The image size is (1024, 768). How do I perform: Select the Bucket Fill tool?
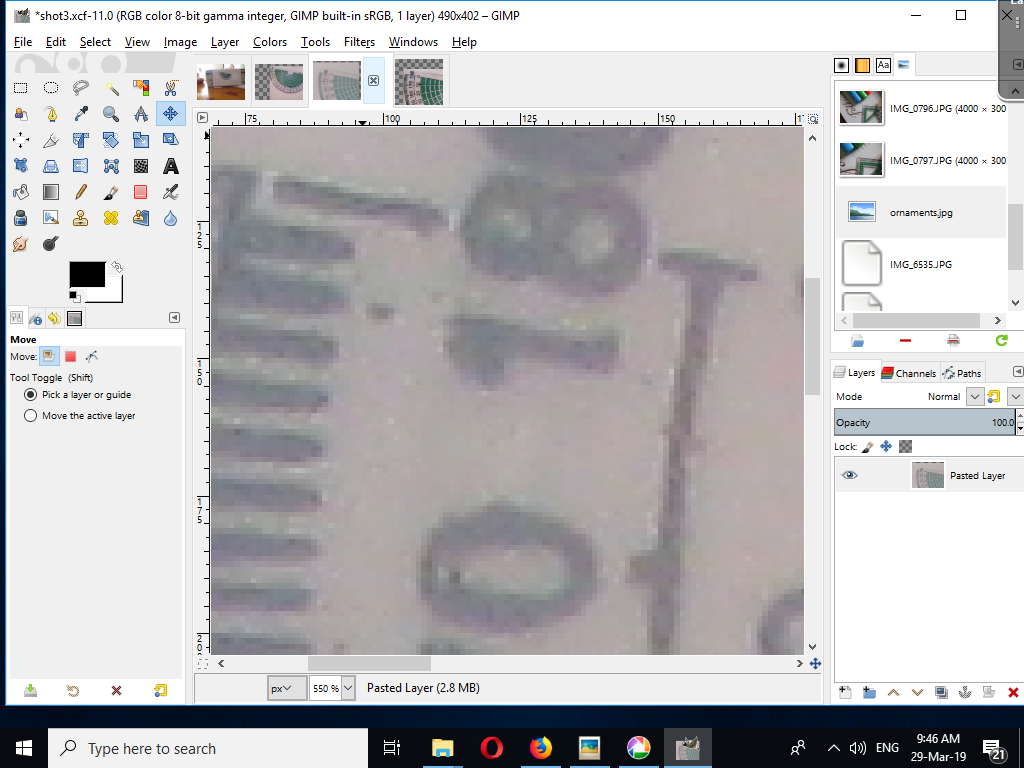click(20, 191)
